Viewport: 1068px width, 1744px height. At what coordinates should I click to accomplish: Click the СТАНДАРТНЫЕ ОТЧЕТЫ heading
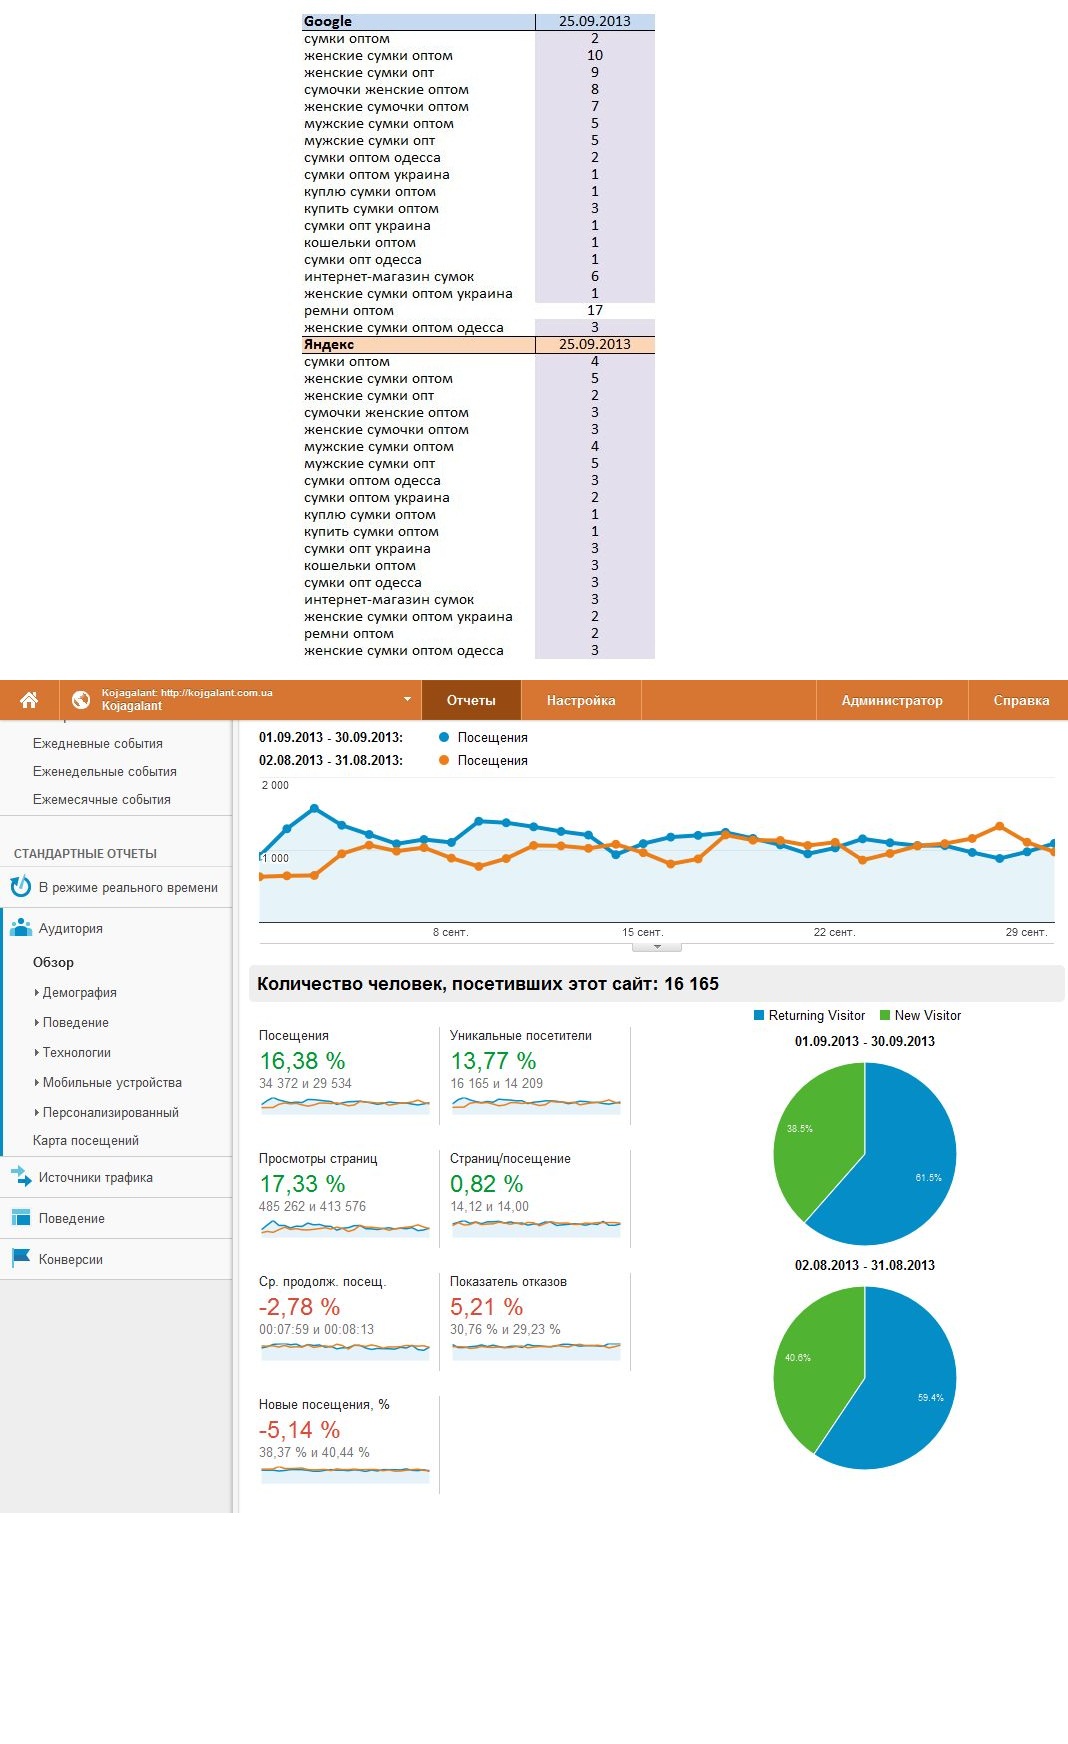[x=85, y=853]
